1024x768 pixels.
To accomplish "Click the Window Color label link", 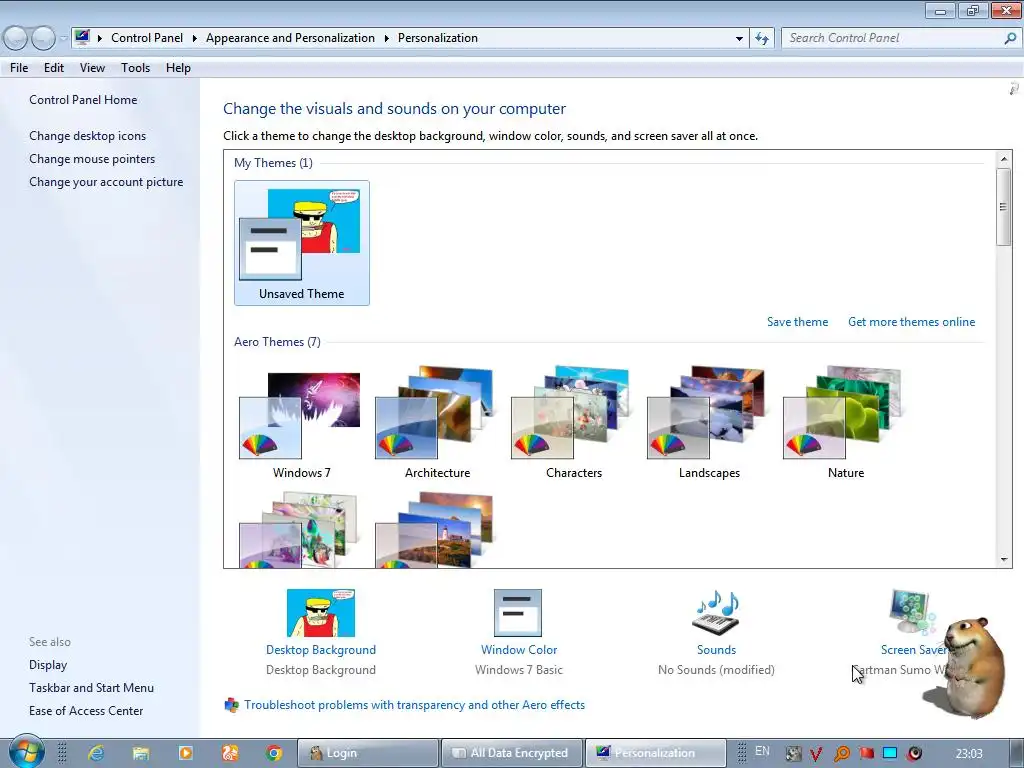I will coord(519,650).
